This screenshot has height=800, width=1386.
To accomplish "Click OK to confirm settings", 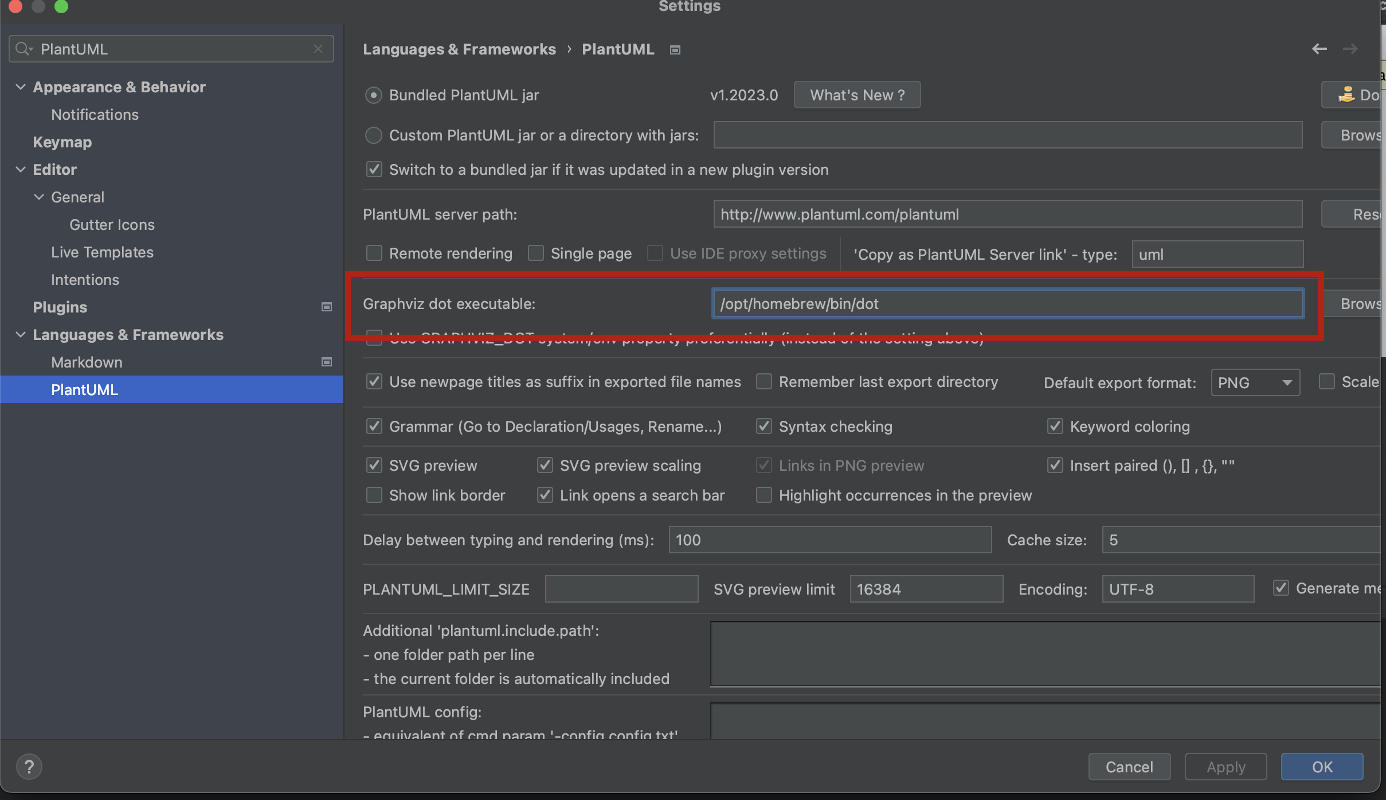I will click(1322, 767).
